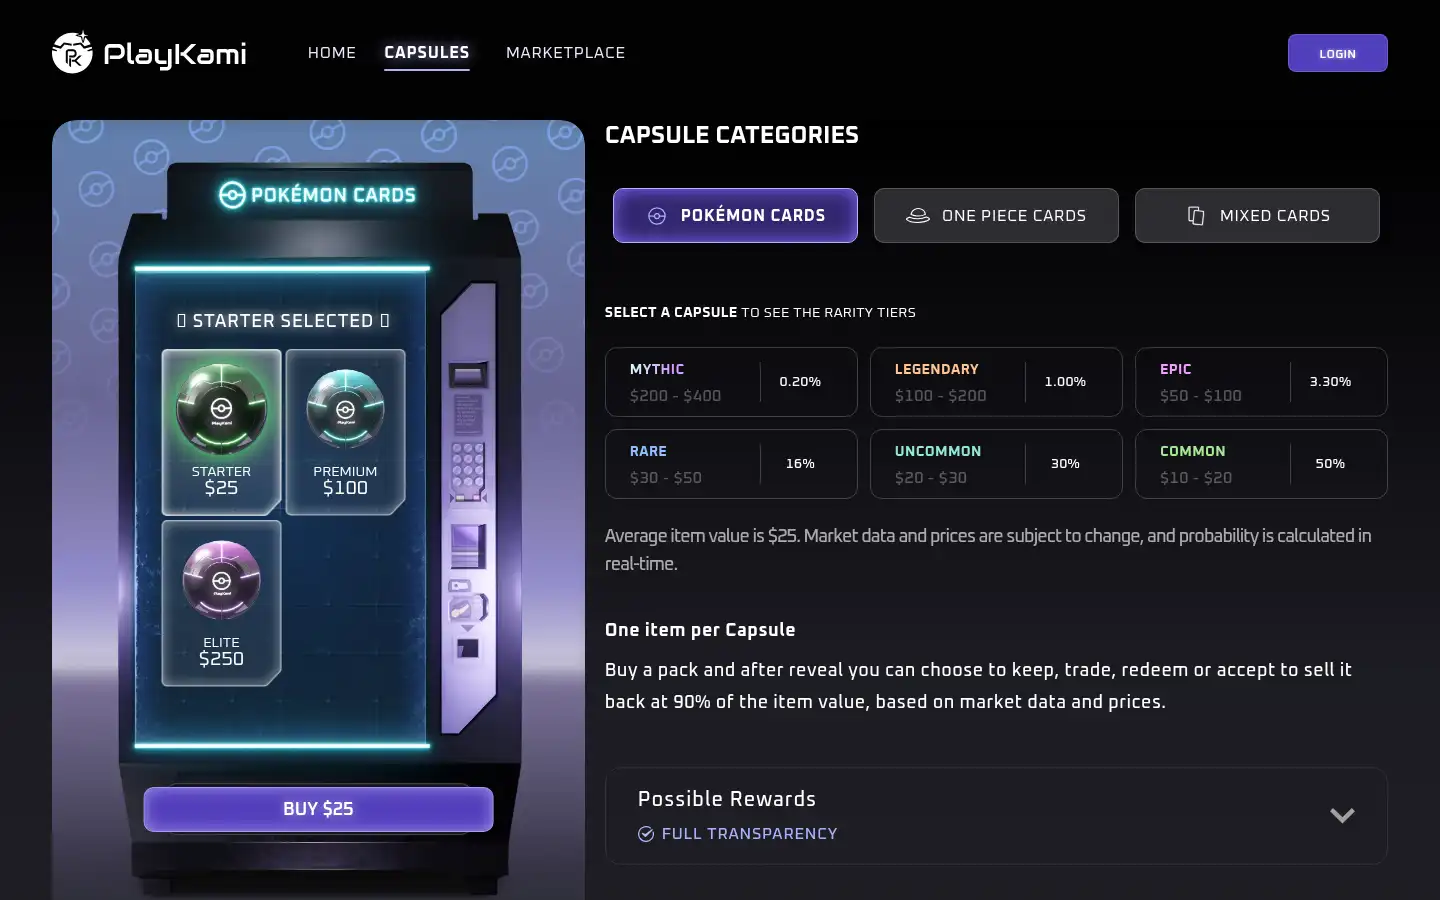Choose the Starter $25 capsule

pos(221,432)
